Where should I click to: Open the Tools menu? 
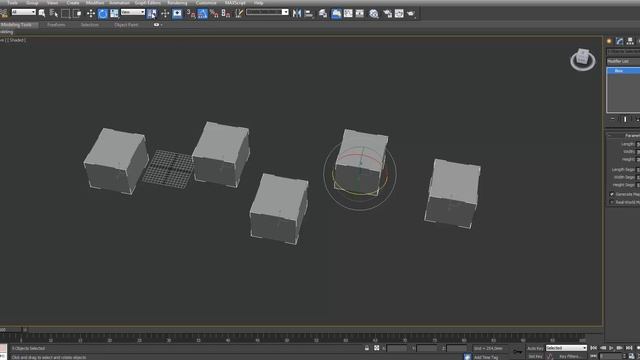pos(12,2)
